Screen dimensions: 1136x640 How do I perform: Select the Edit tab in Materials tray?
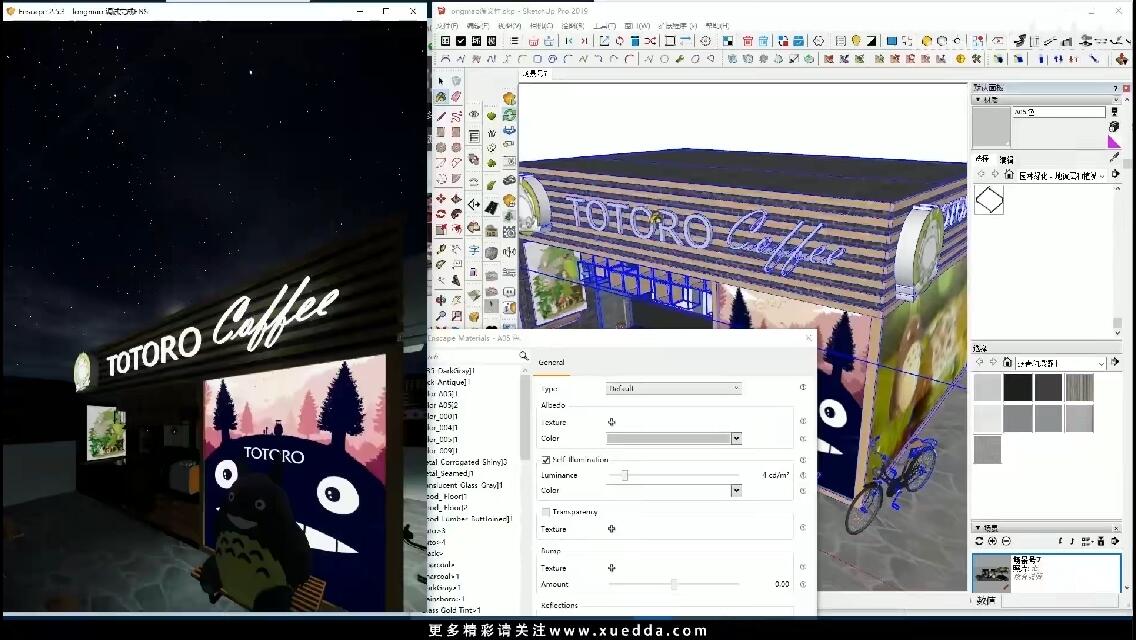(x=1006, y=159)
